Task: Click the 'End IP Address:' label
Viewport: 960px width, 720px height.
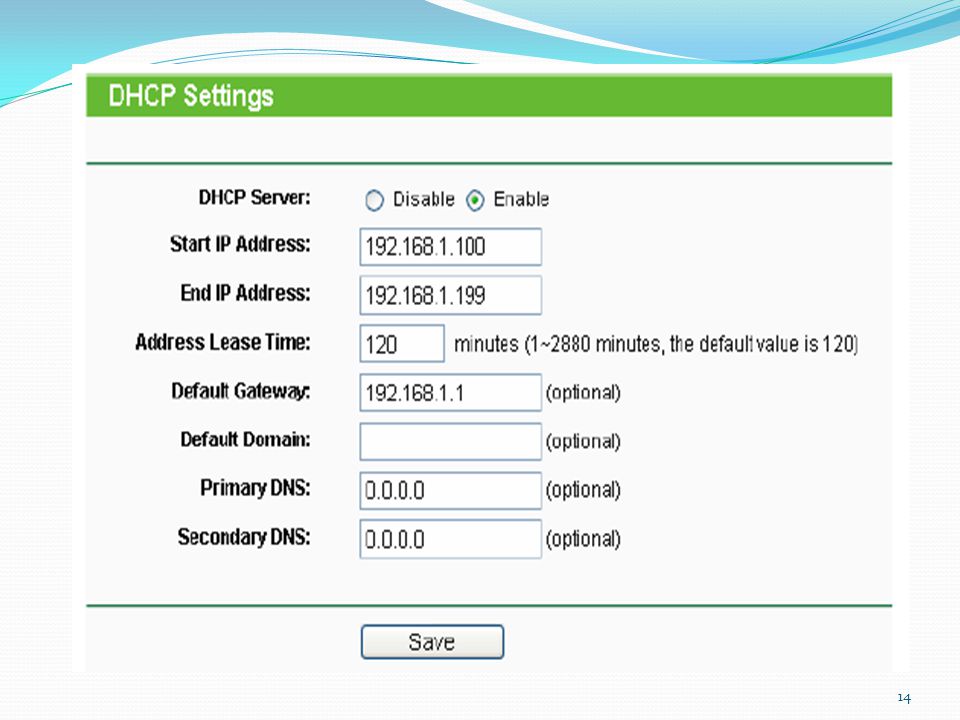Action: click(246, 293)
